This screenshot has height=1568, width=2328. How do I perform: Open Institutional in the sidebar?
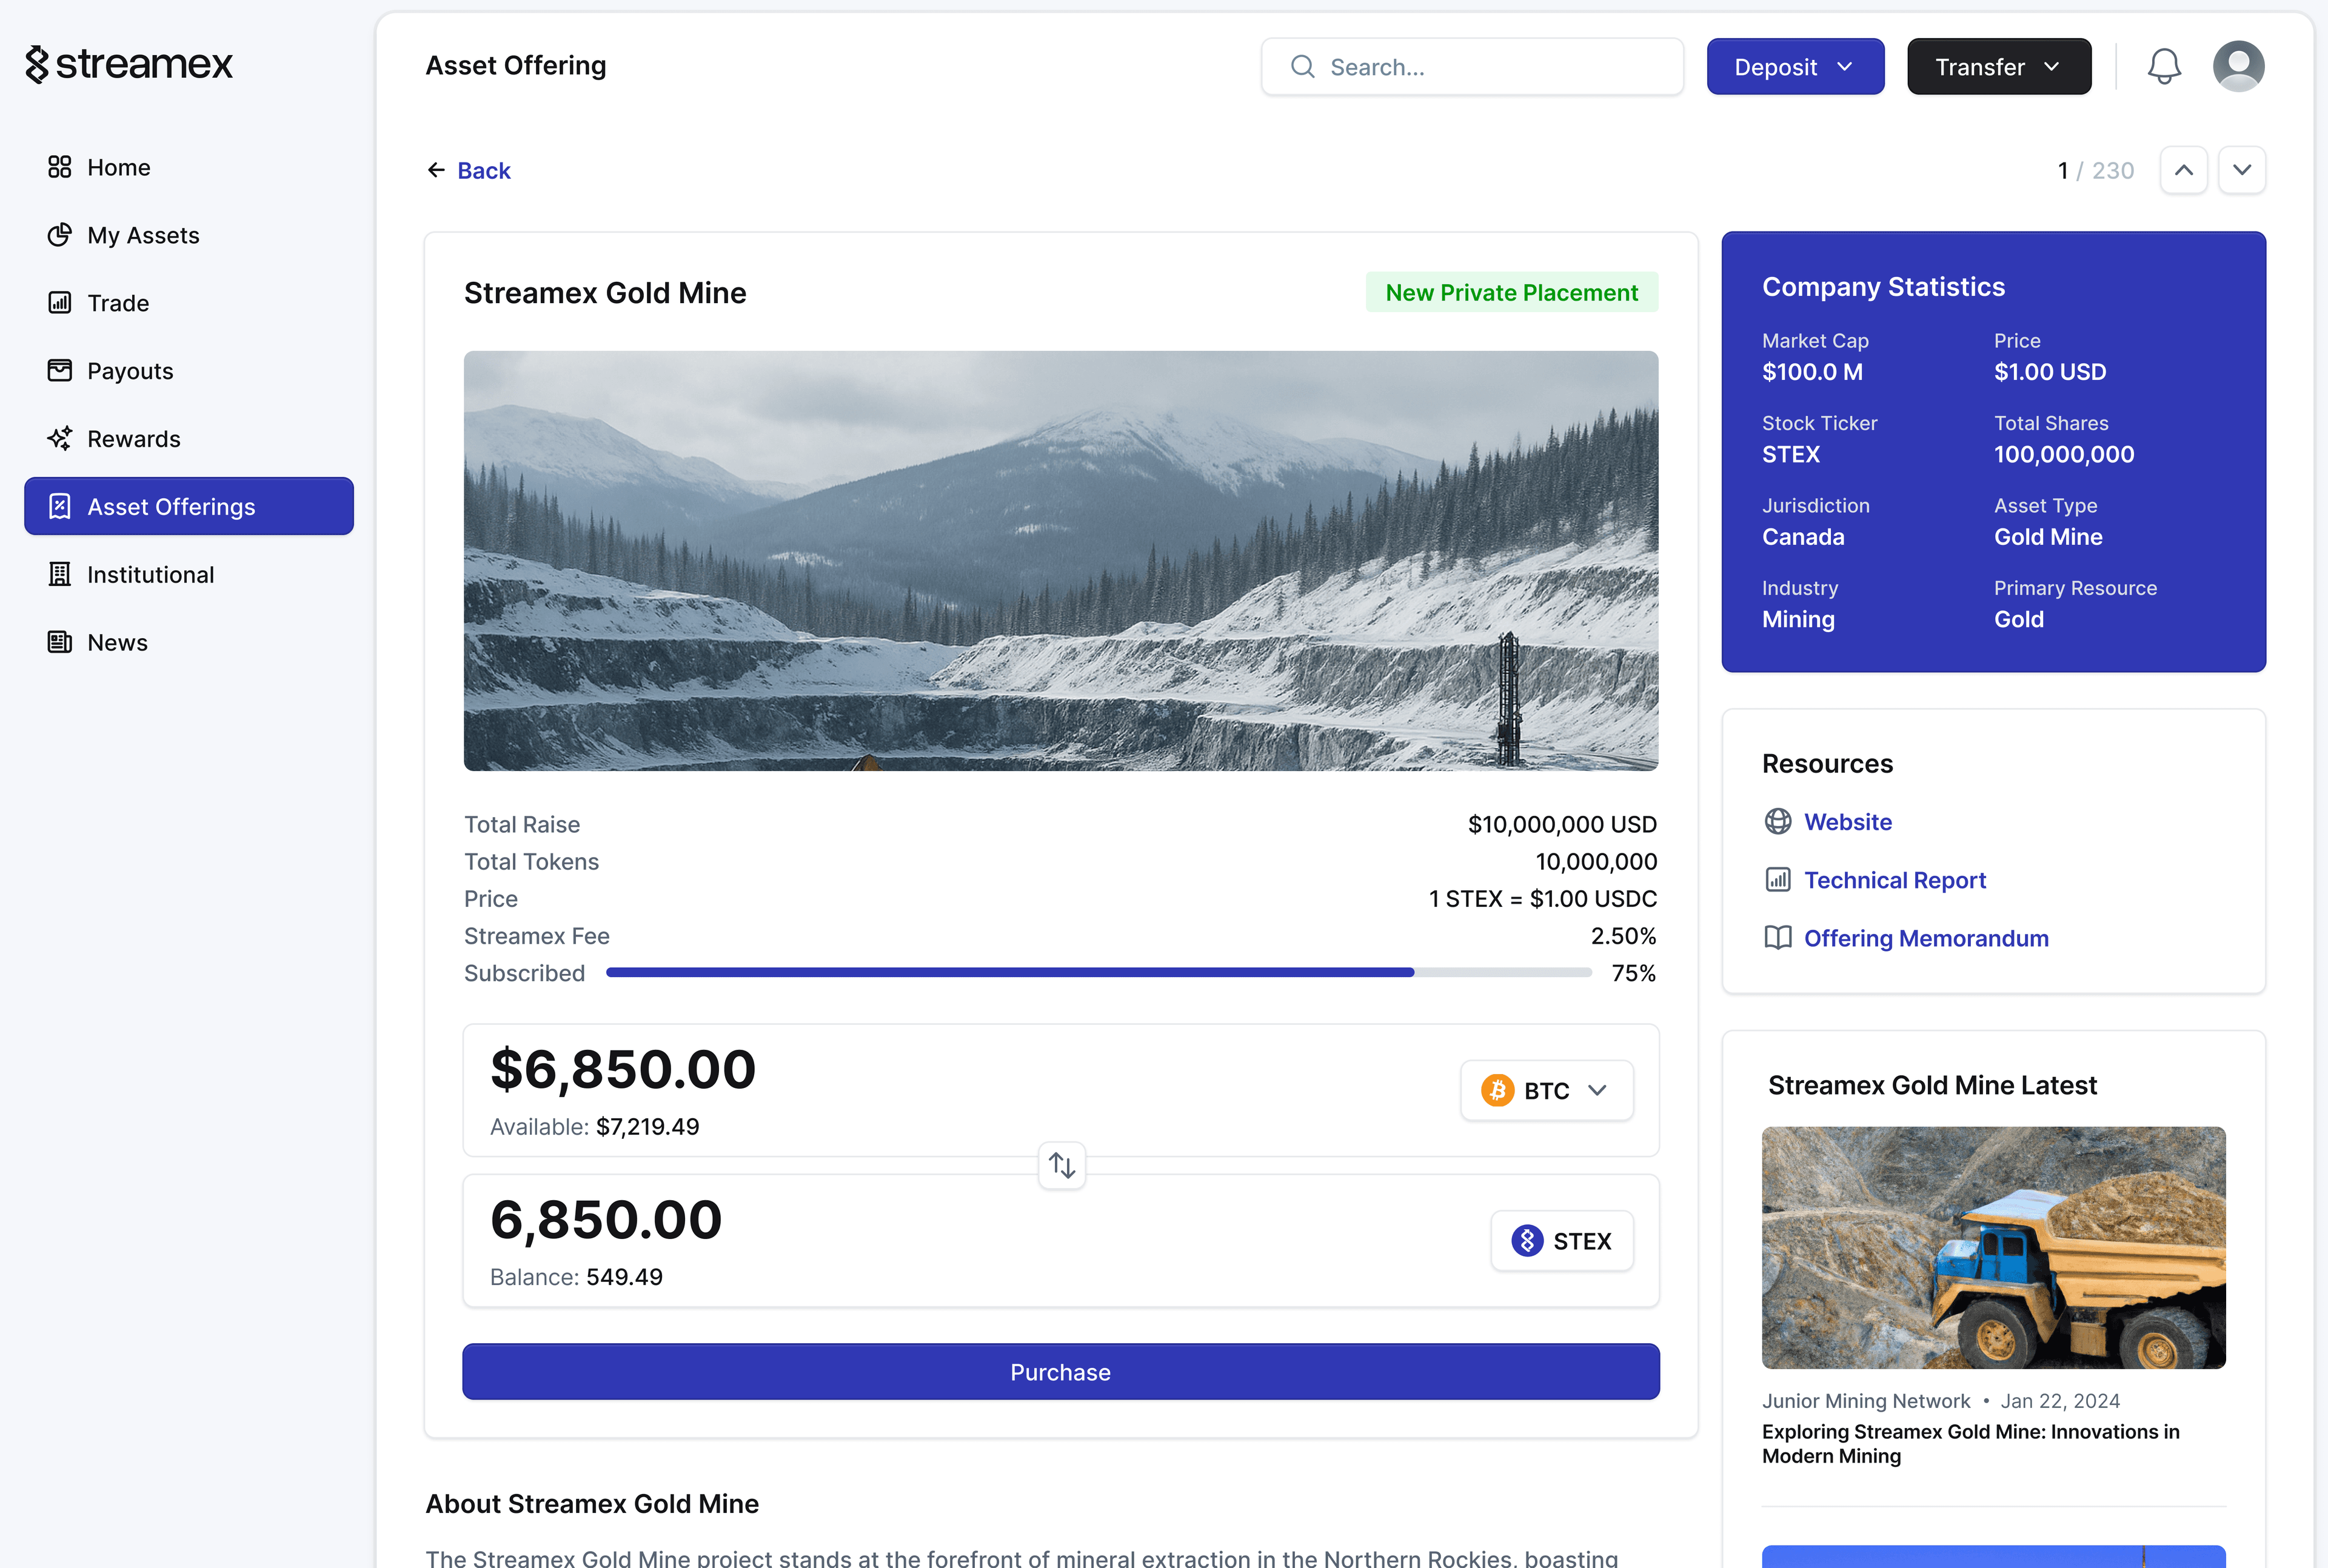[189, 575]
